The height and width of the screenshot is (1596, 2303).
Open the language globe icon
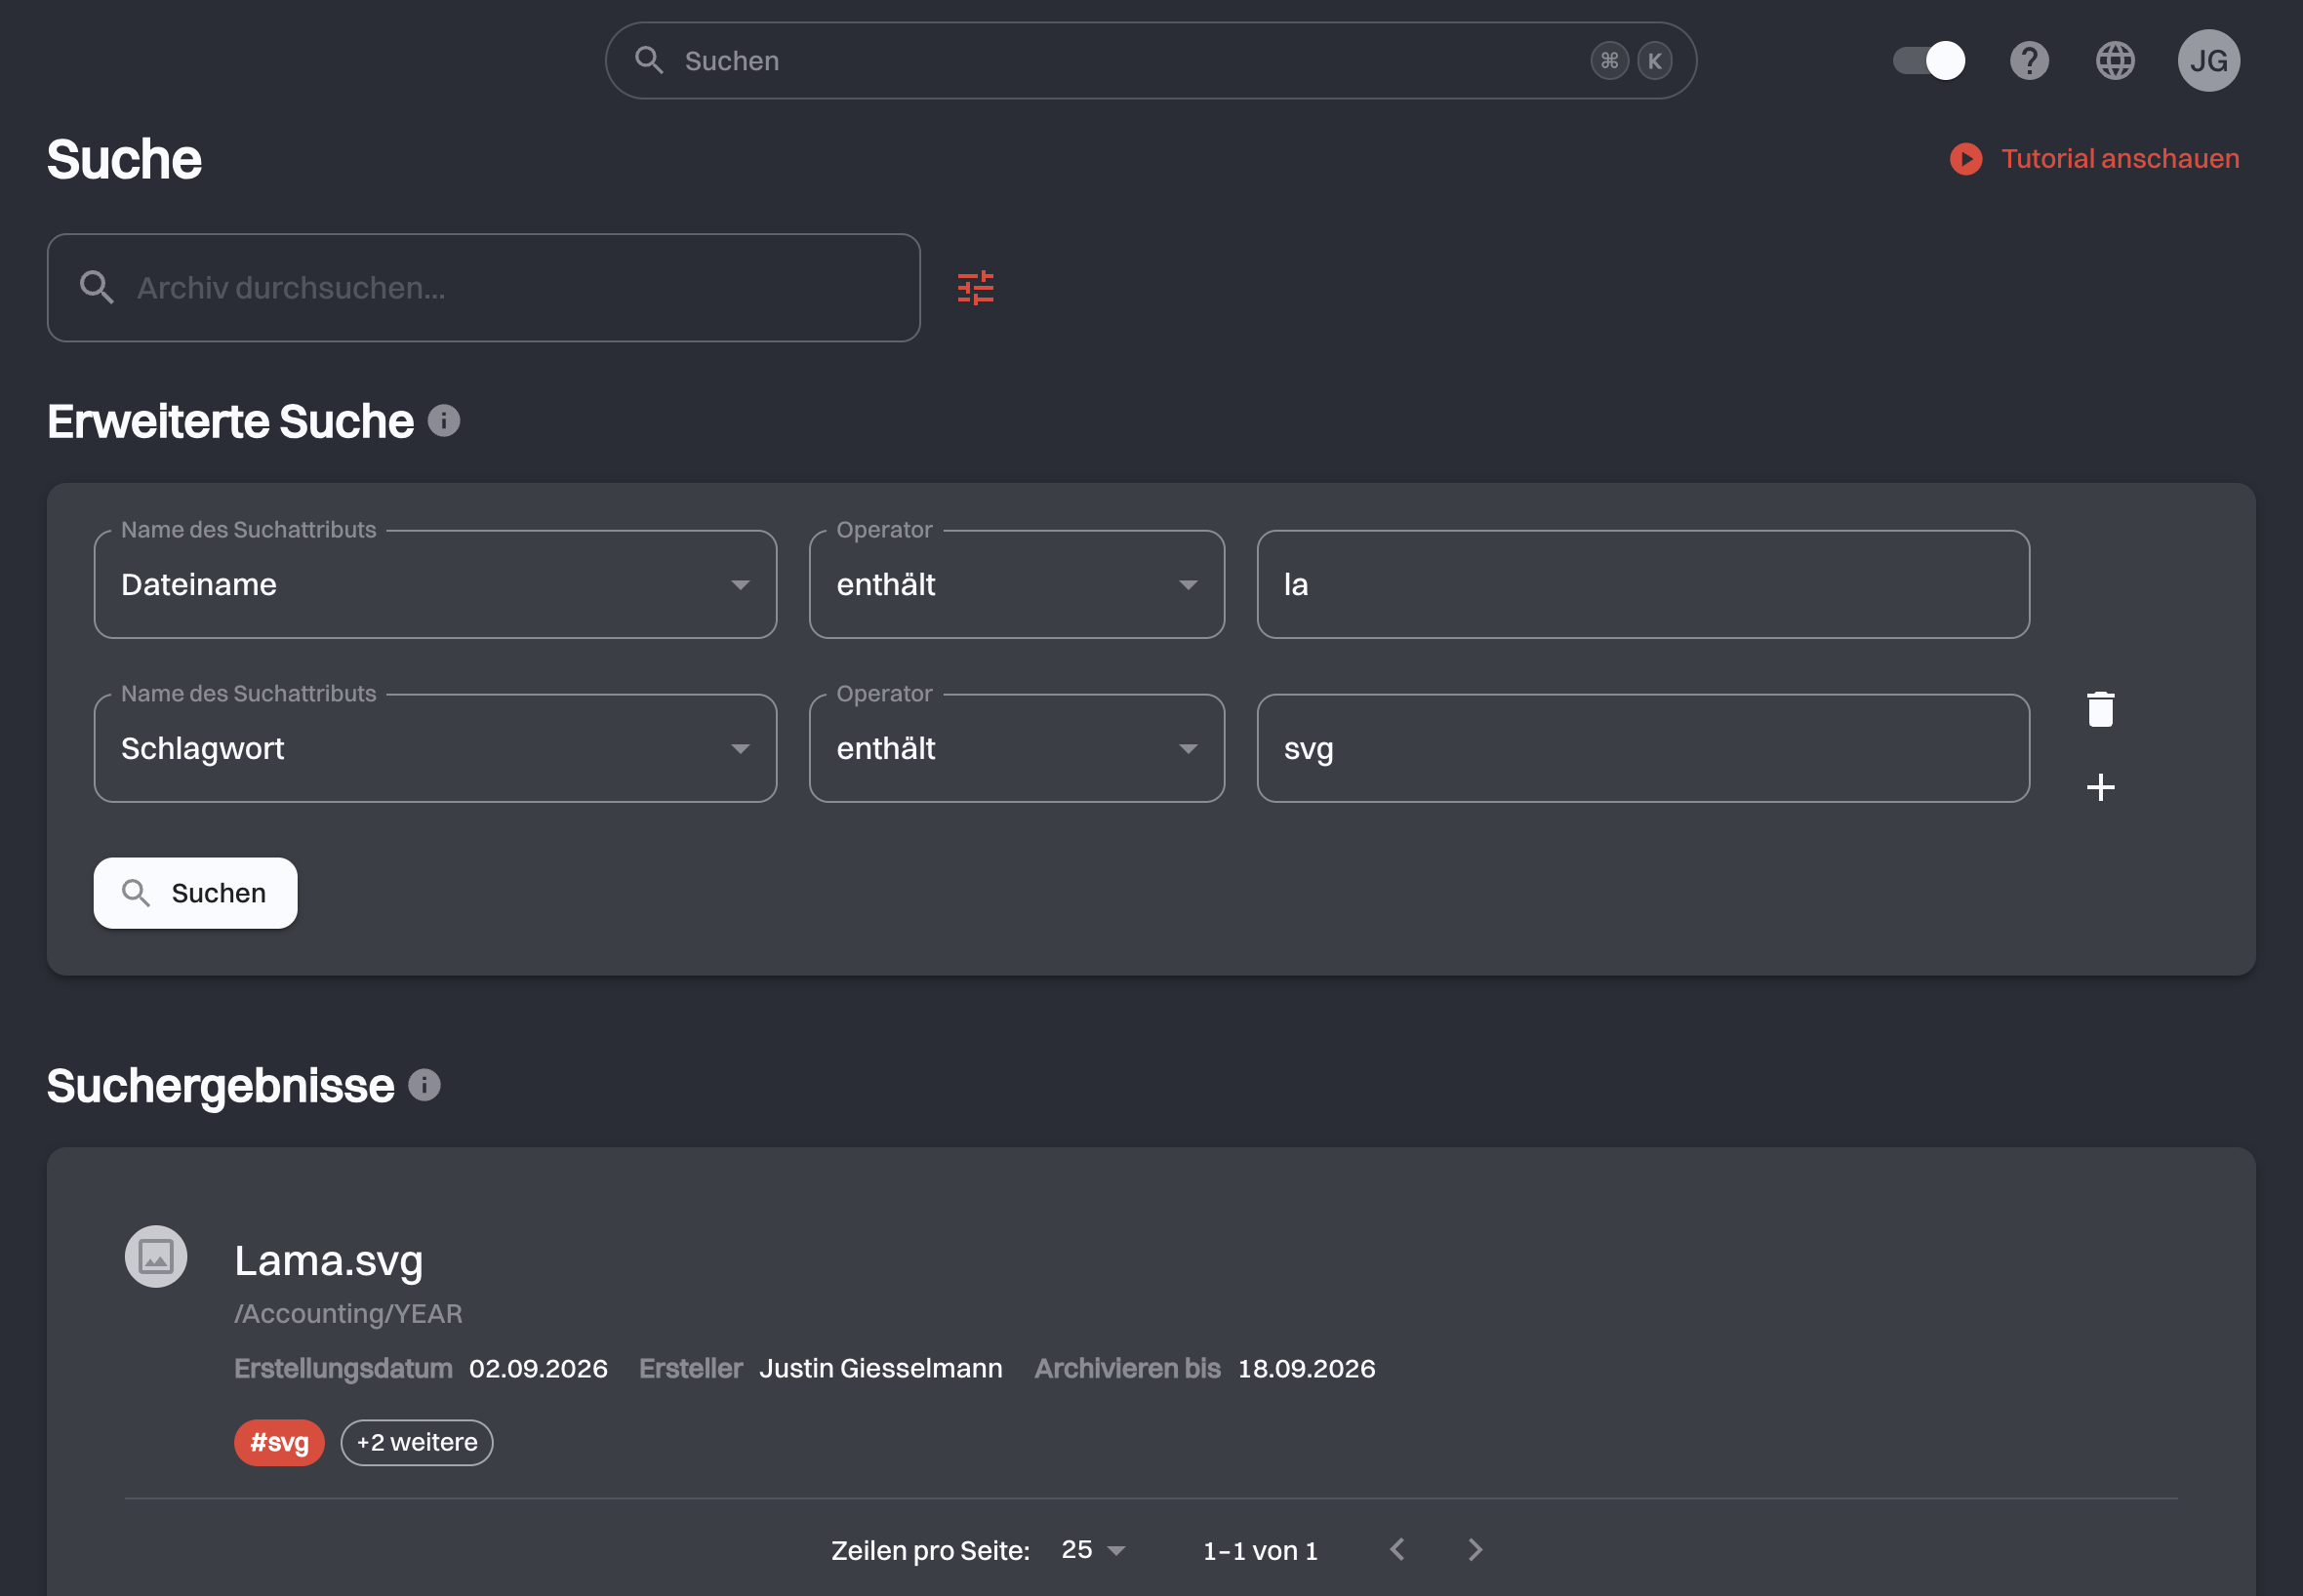(2115, 61)
